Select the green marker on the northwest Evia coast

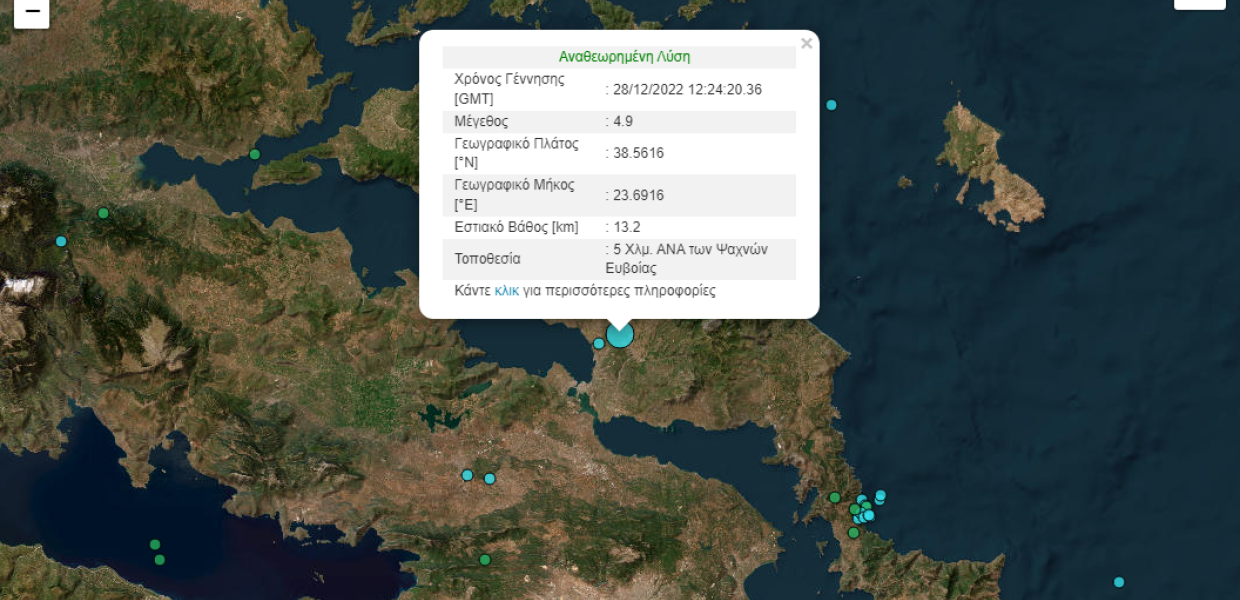tap(255, 154)
